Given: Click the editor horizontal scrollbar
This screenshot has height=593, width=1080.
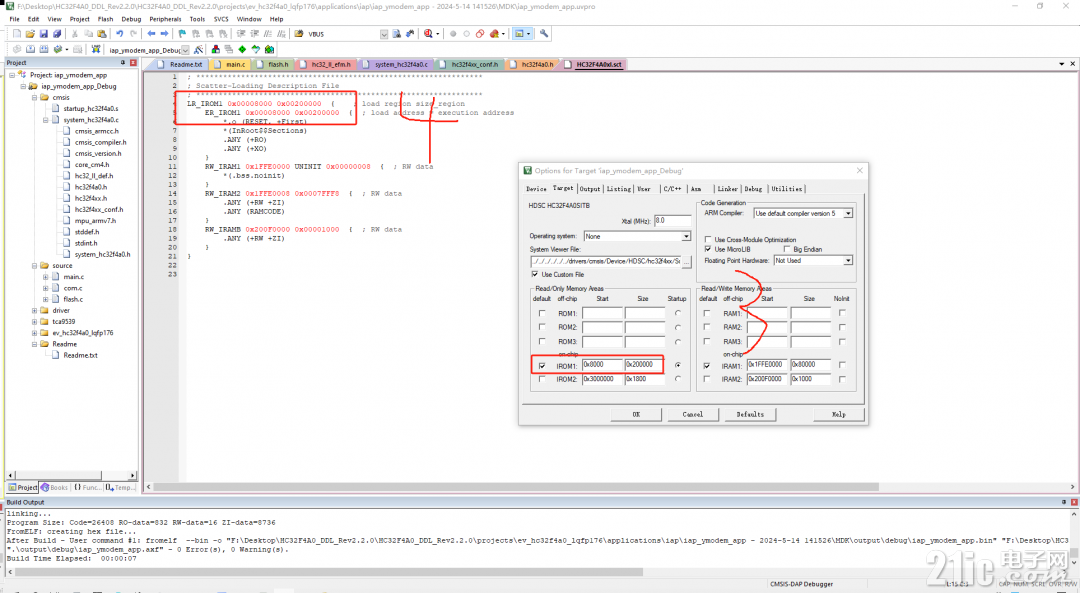Looking at the screenshot, I should click(x=610, y=487).
